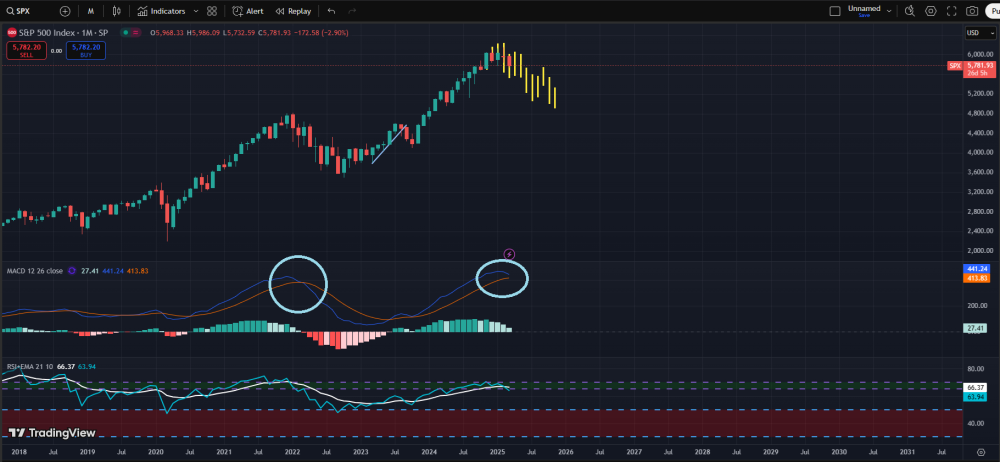Open the monthly timeframe interval selector
Screen dimensions: 1000x462
coord(91,11)
